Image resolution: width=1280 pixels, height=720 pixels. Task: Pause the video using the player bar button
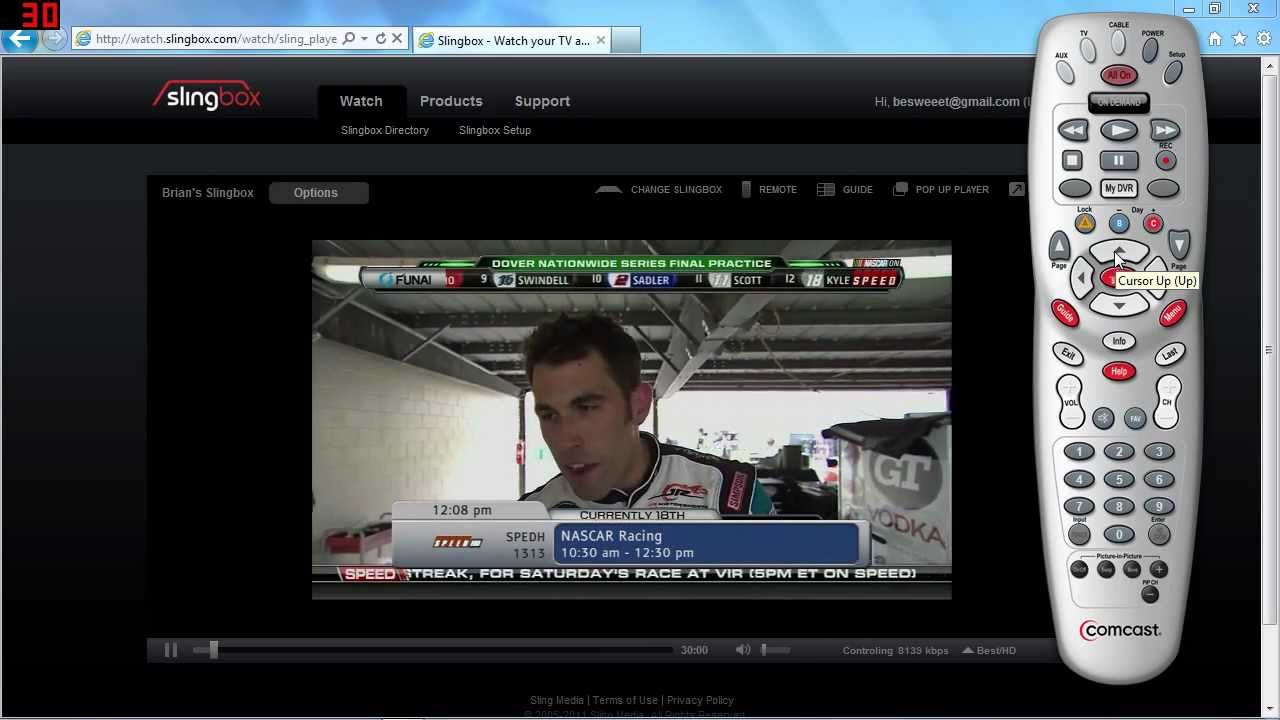coord(171,650)
